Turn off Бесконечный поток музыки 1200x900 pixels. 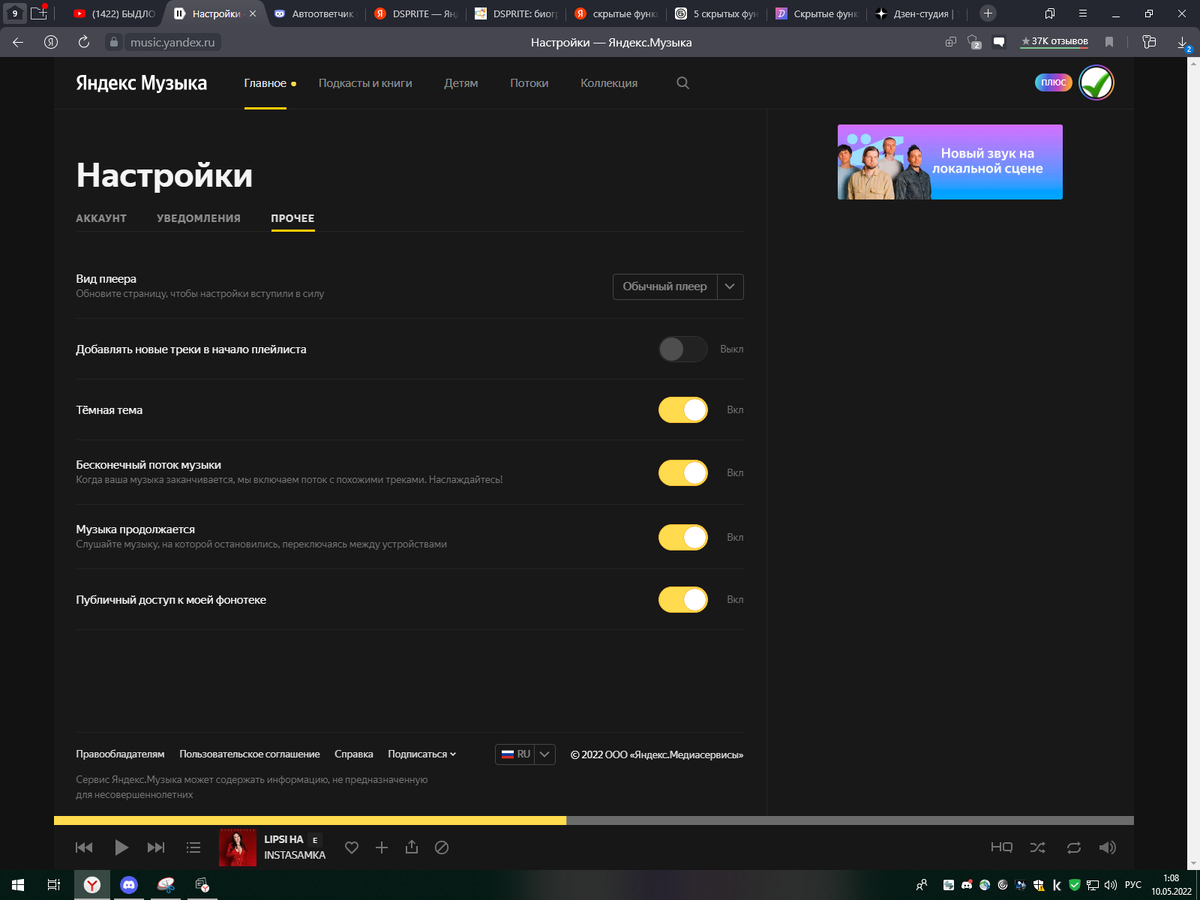(x=682, y=472)
